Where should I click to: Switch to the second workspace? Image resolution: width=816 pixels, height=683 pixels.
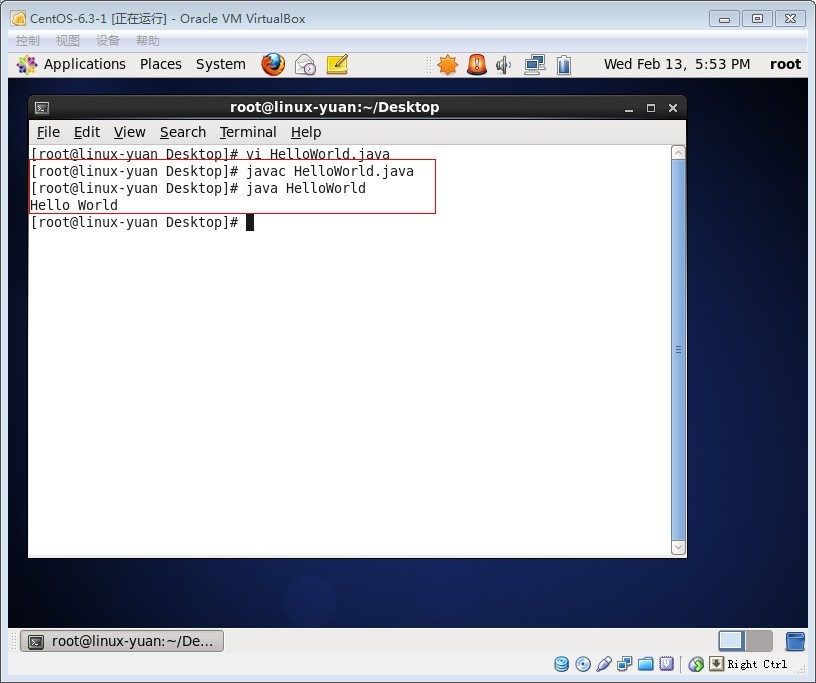759,641
